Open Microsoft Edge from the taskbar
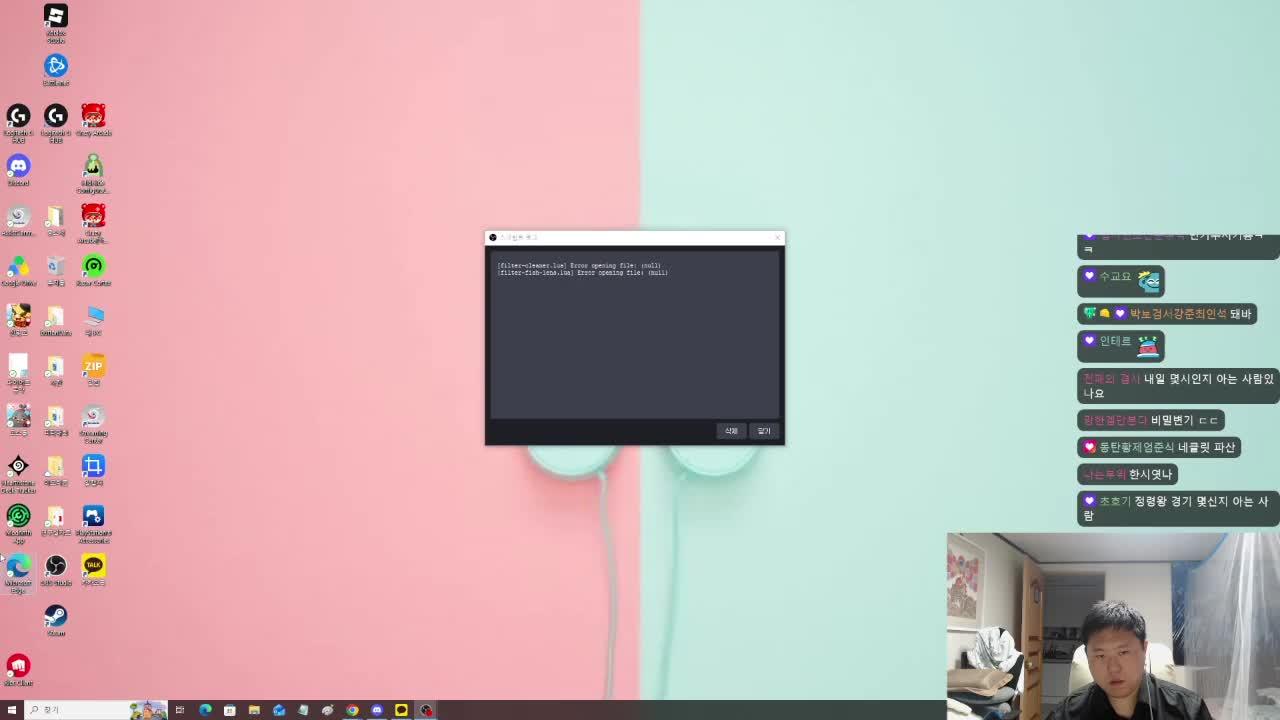Image resolution: width=1280 pixels, height=720 pixels. tap(205, 710)
